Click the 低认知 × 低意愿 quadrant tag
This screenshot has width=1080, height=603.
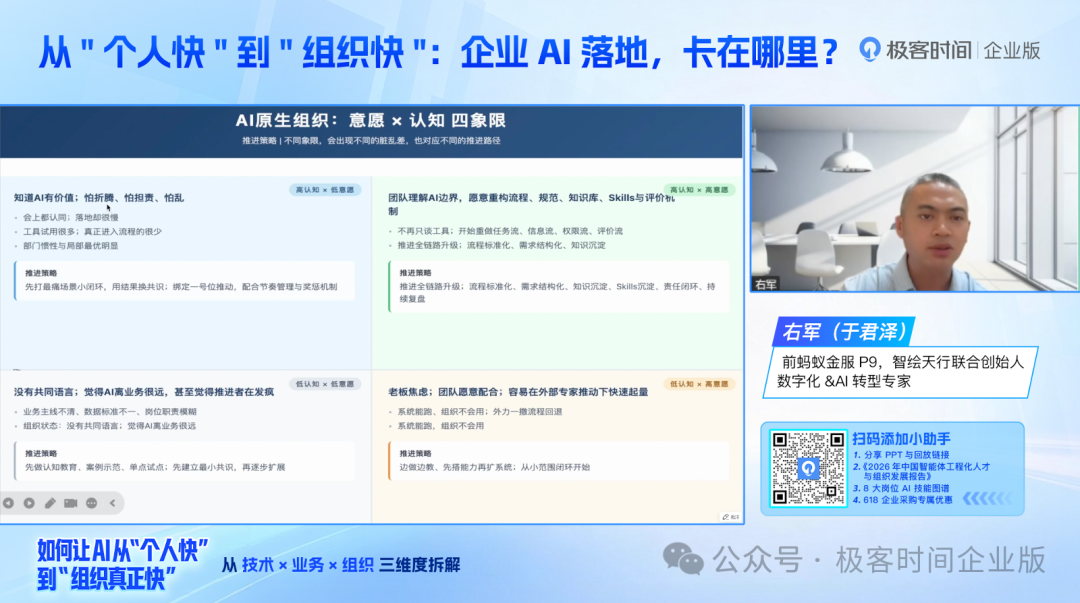pos(324,384)
